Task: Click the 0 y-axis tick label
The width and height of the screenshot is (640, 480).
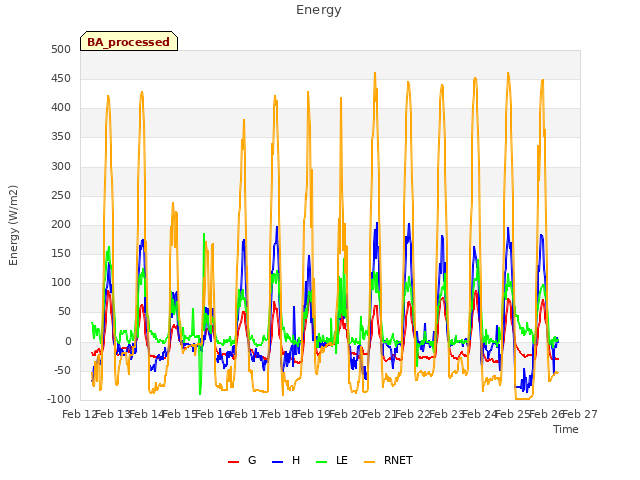Action: click(68, 341)
